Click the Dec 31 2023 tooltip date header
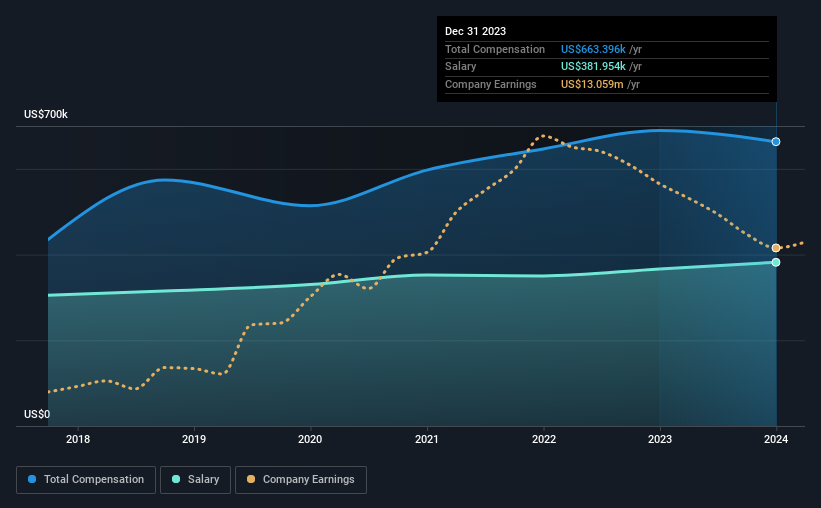This screenshot has height=508, width=821. click(475, 31)
